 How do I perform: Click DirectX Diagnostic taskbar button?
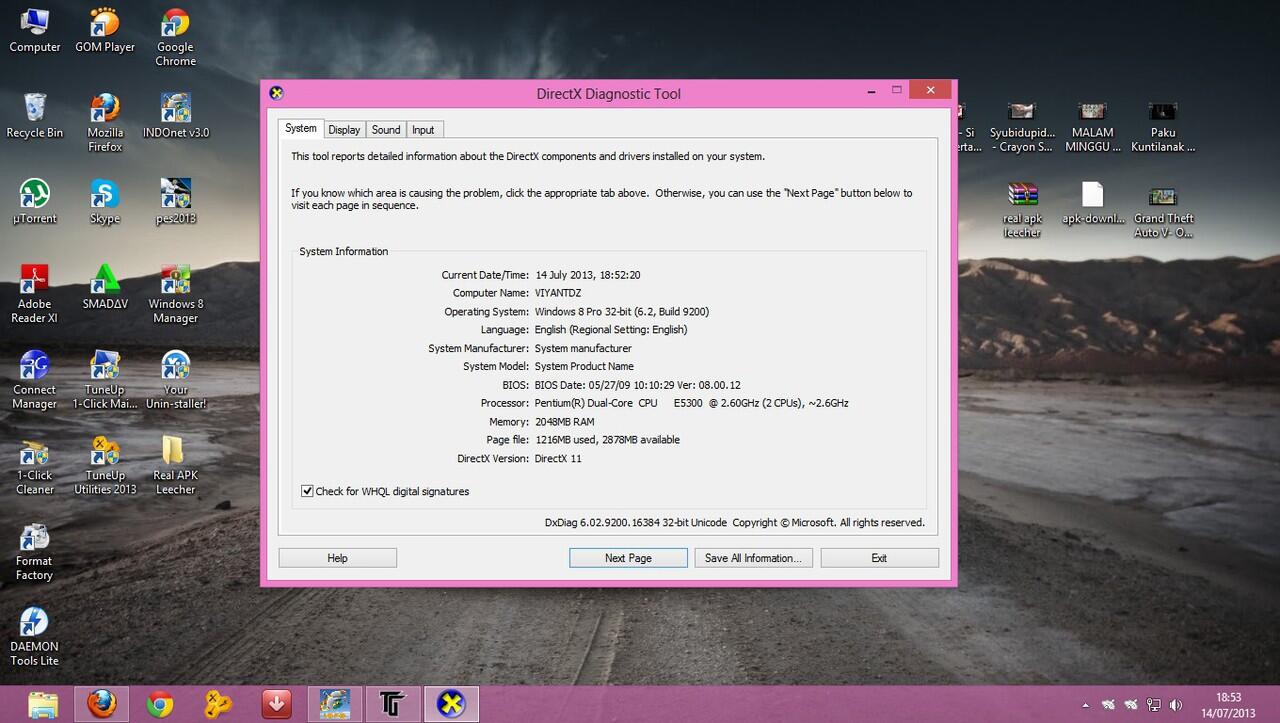click(x=452, y=705)
